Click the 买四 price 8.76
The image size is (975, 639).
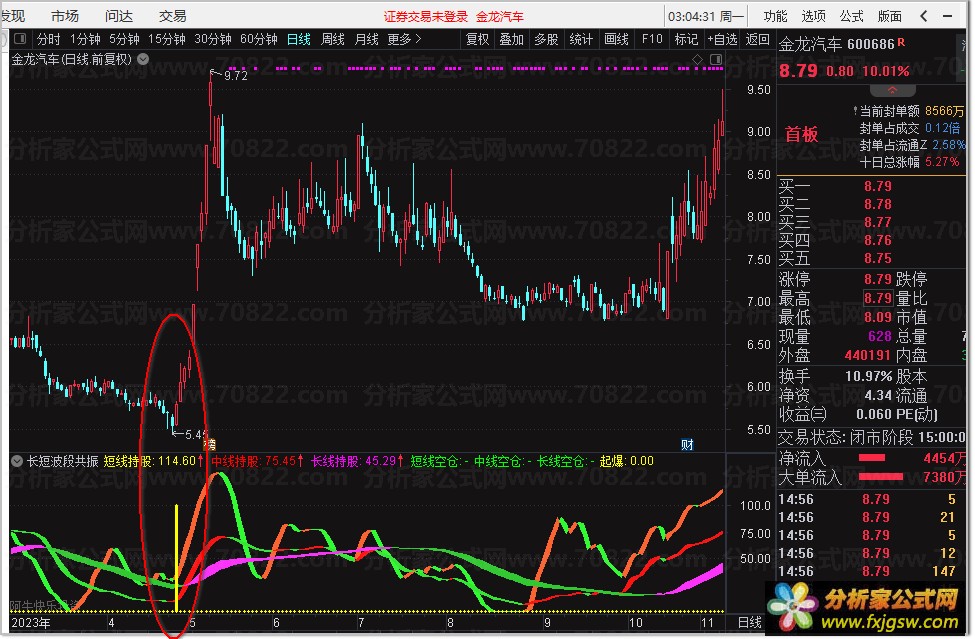(877, 240)
